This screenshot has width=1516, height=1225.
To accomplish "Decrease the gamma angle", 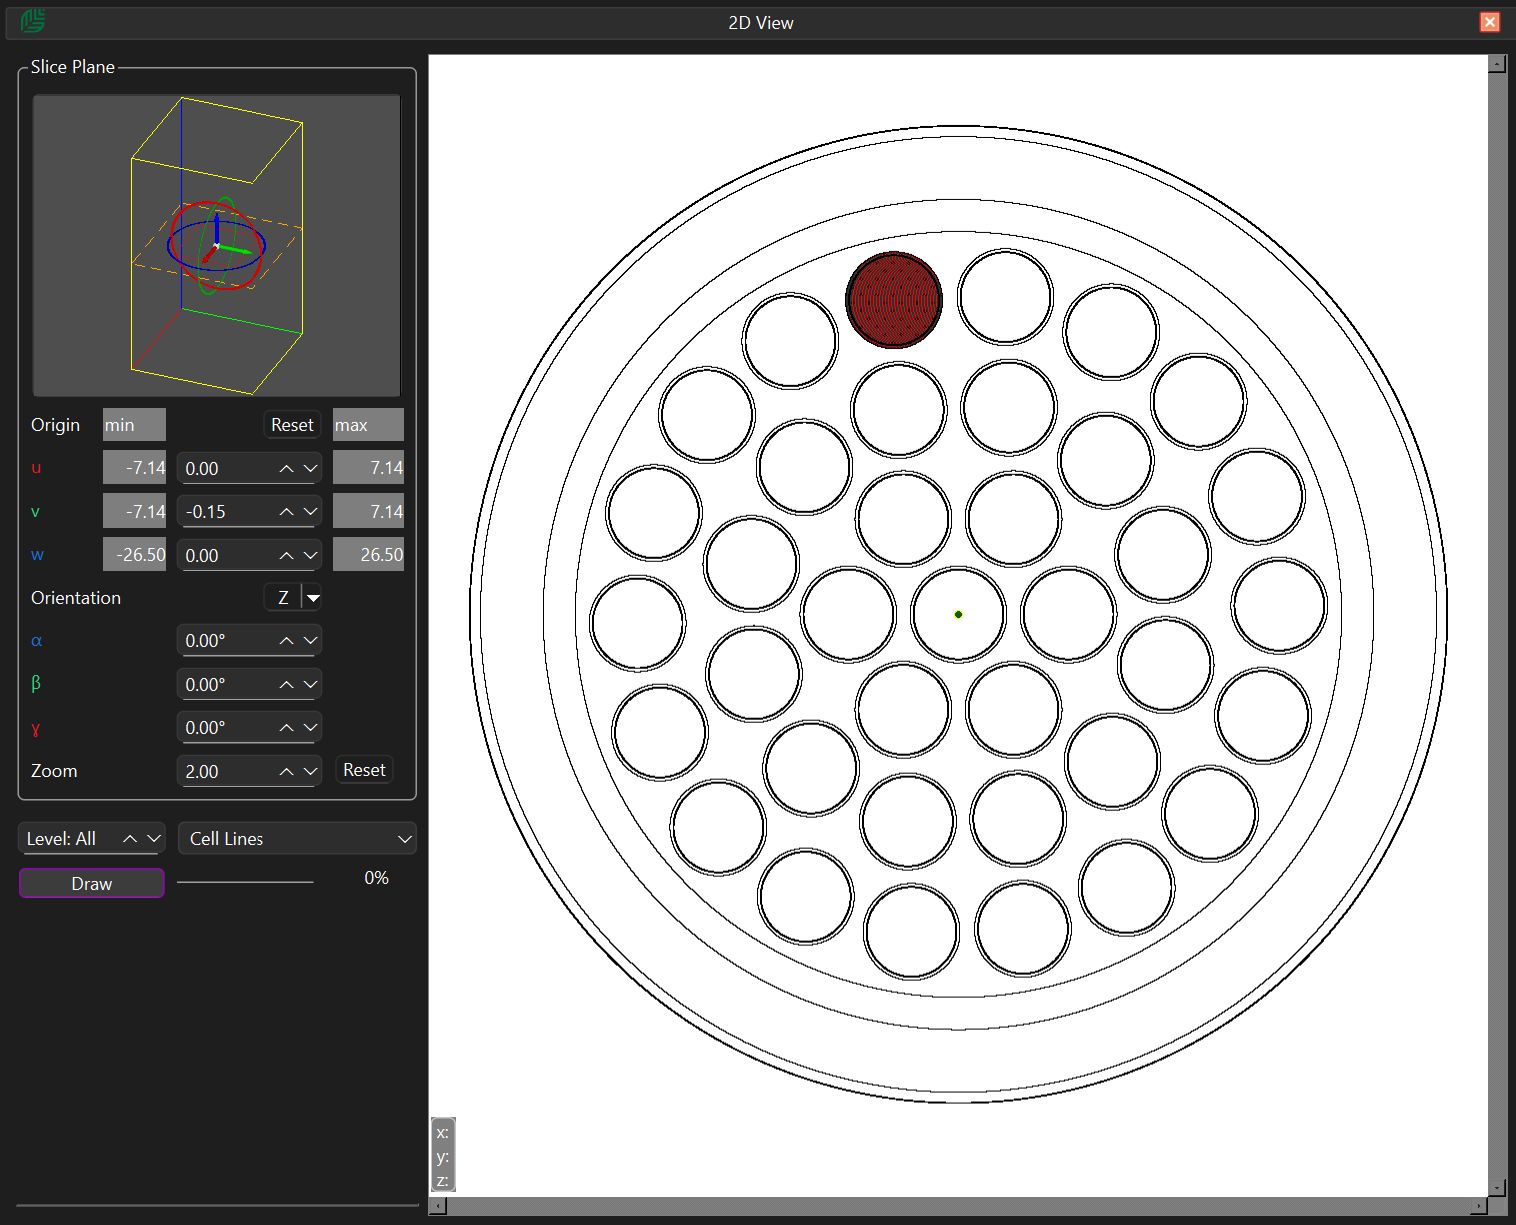I will click(310, 727).
